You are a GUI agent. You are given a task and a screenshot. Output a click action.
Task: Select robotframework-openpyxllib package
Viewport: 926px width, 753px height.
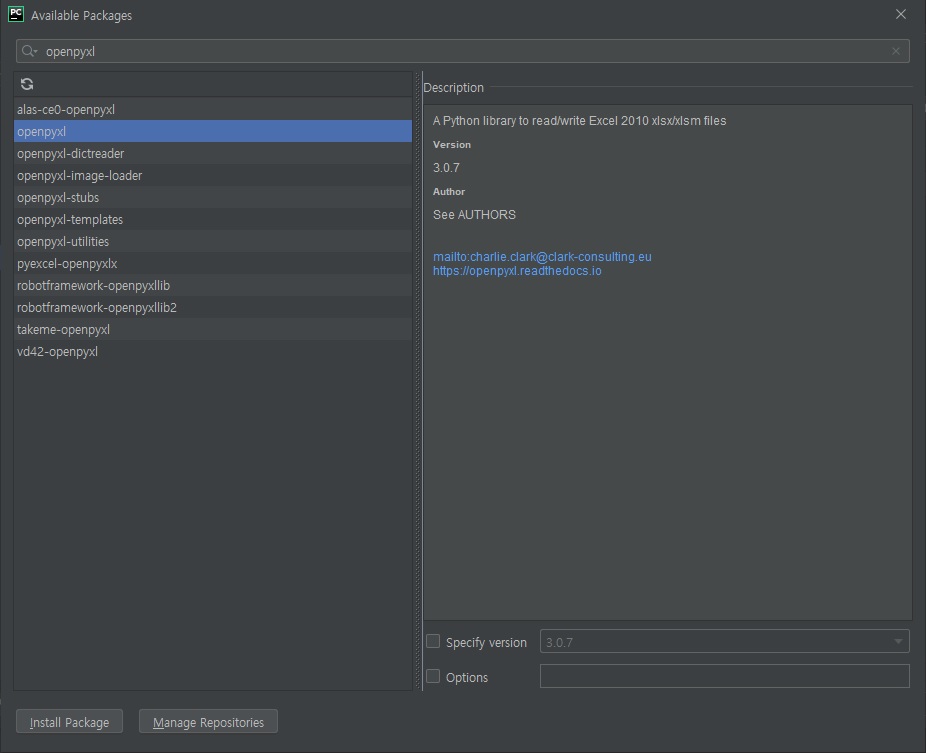pos(213,285)
